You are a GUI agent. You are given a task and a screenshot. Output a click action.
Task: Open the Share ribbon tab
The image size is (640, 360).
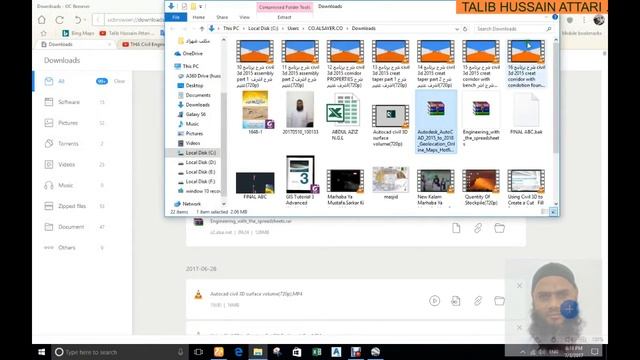(x=222, y=17)
